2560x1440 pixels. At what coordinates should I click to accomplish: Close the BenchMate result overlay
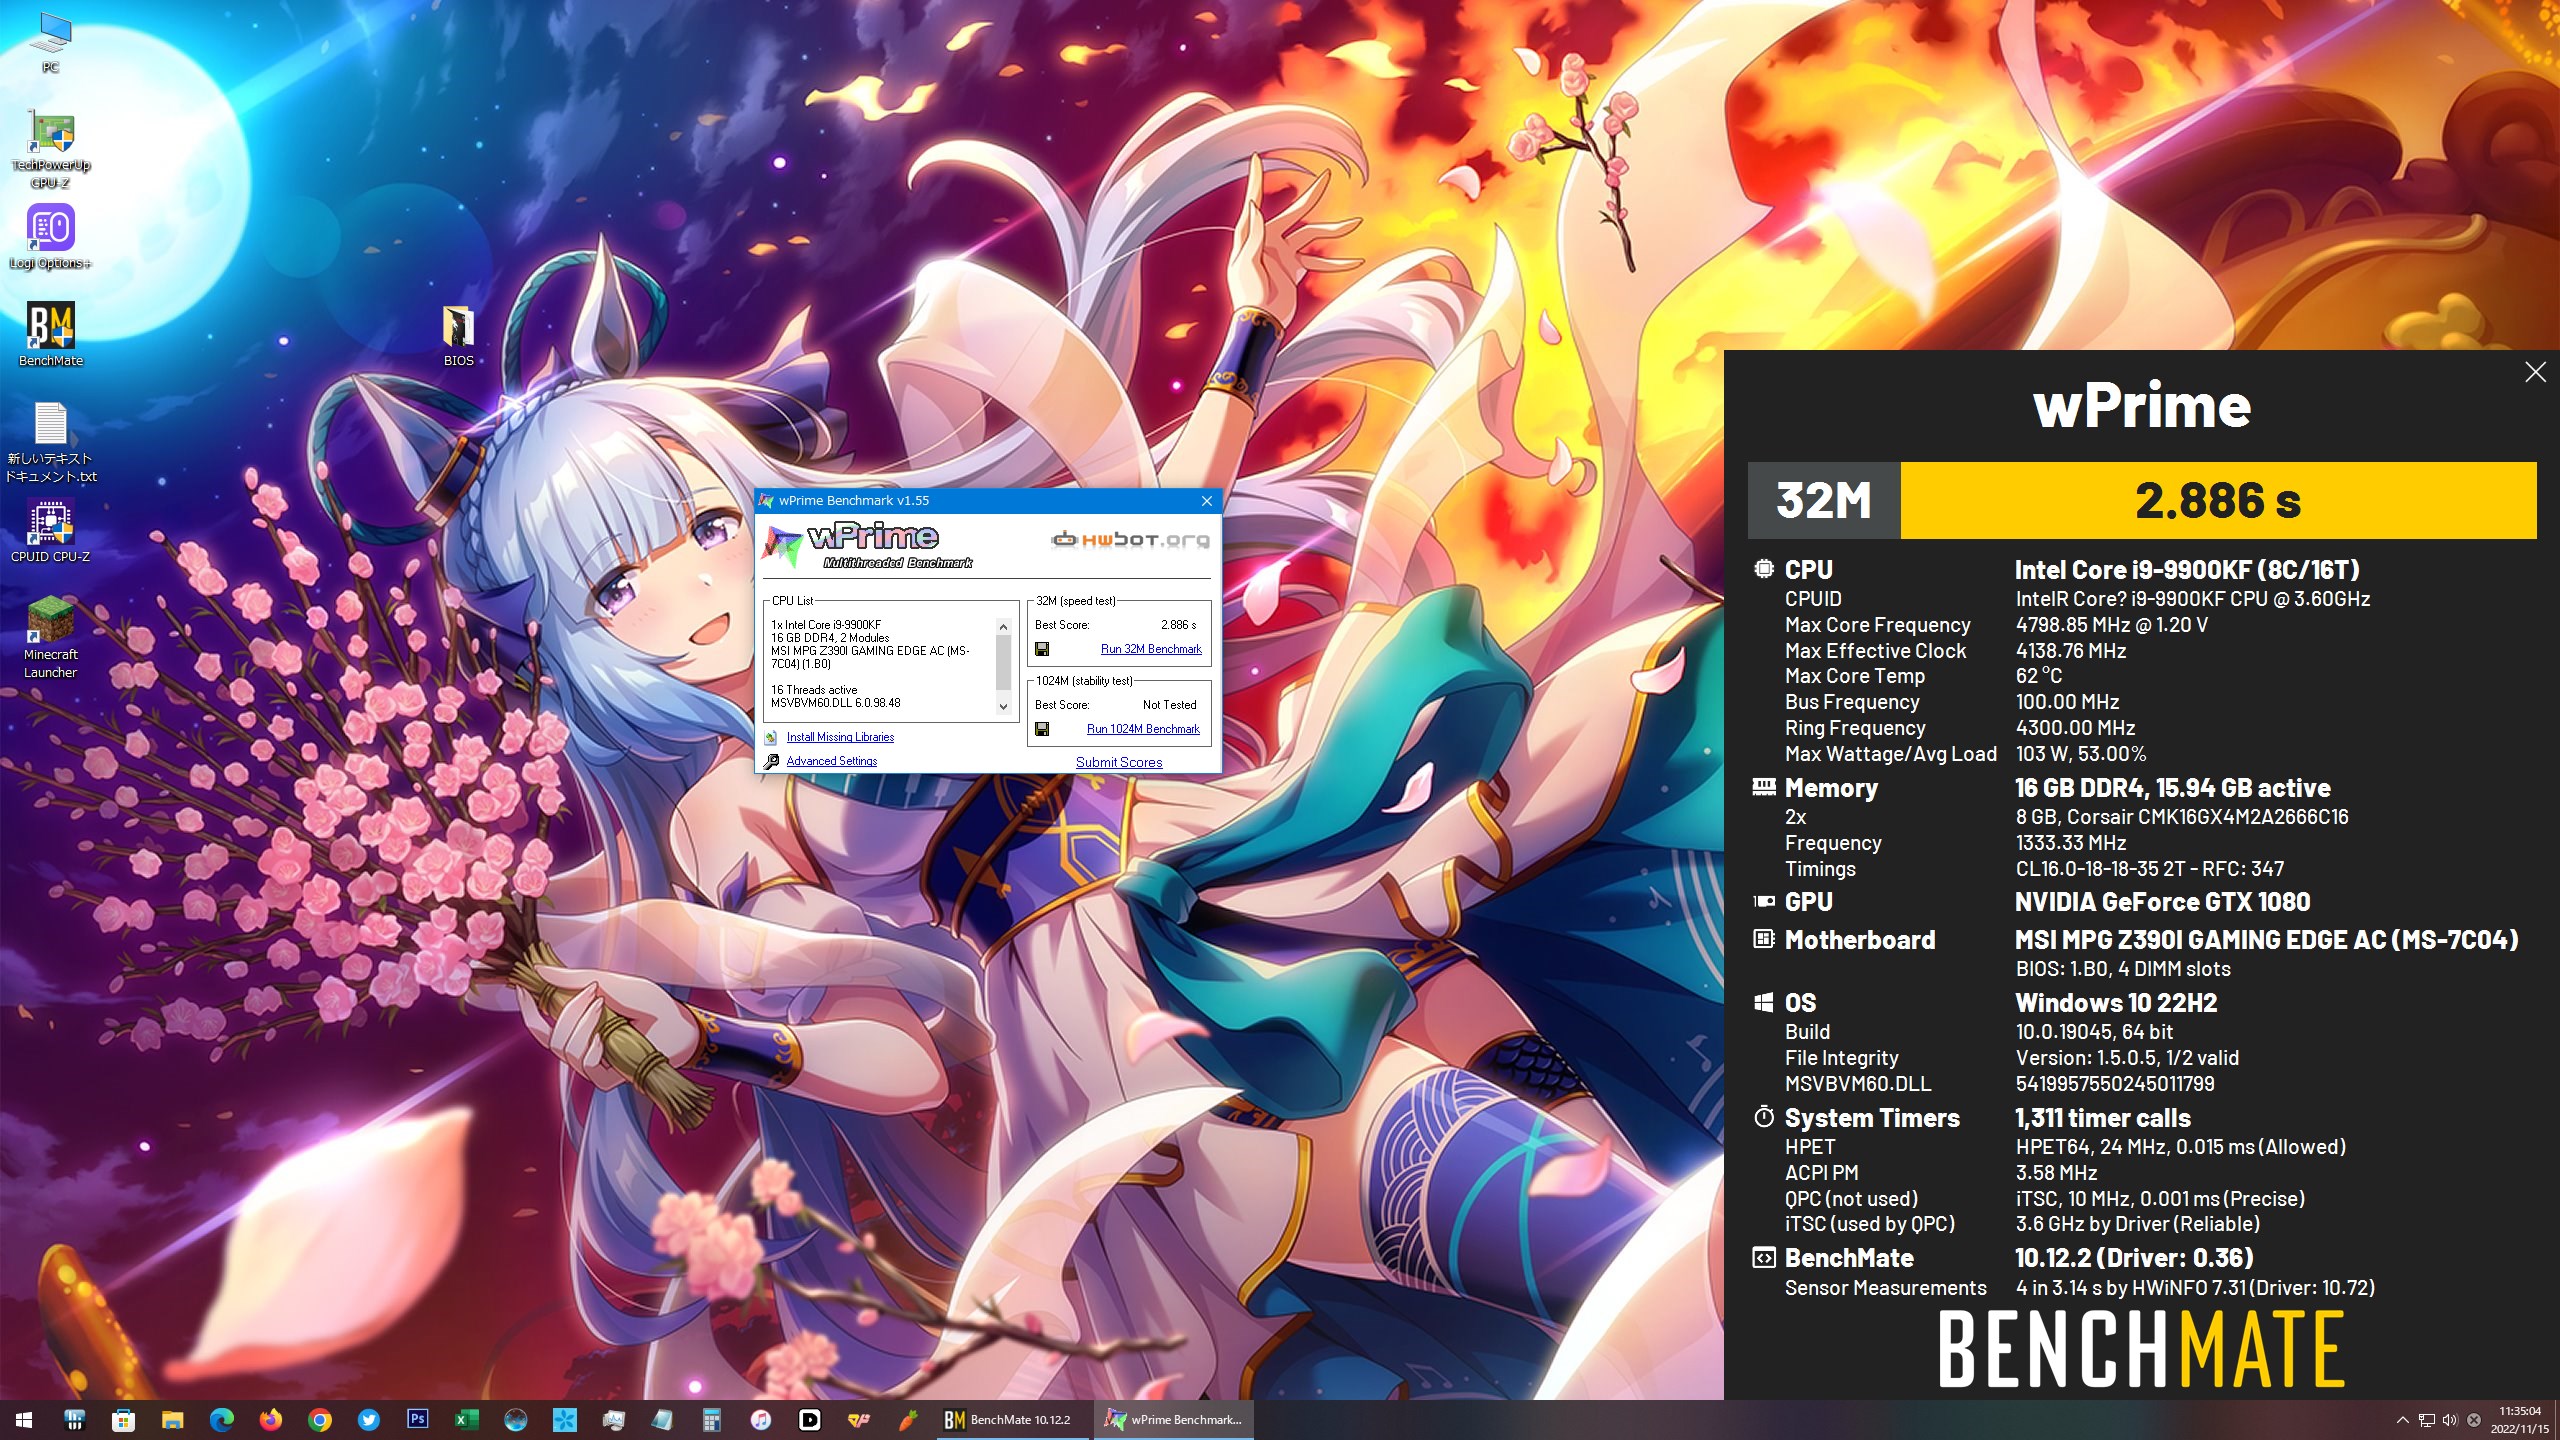2535,372
